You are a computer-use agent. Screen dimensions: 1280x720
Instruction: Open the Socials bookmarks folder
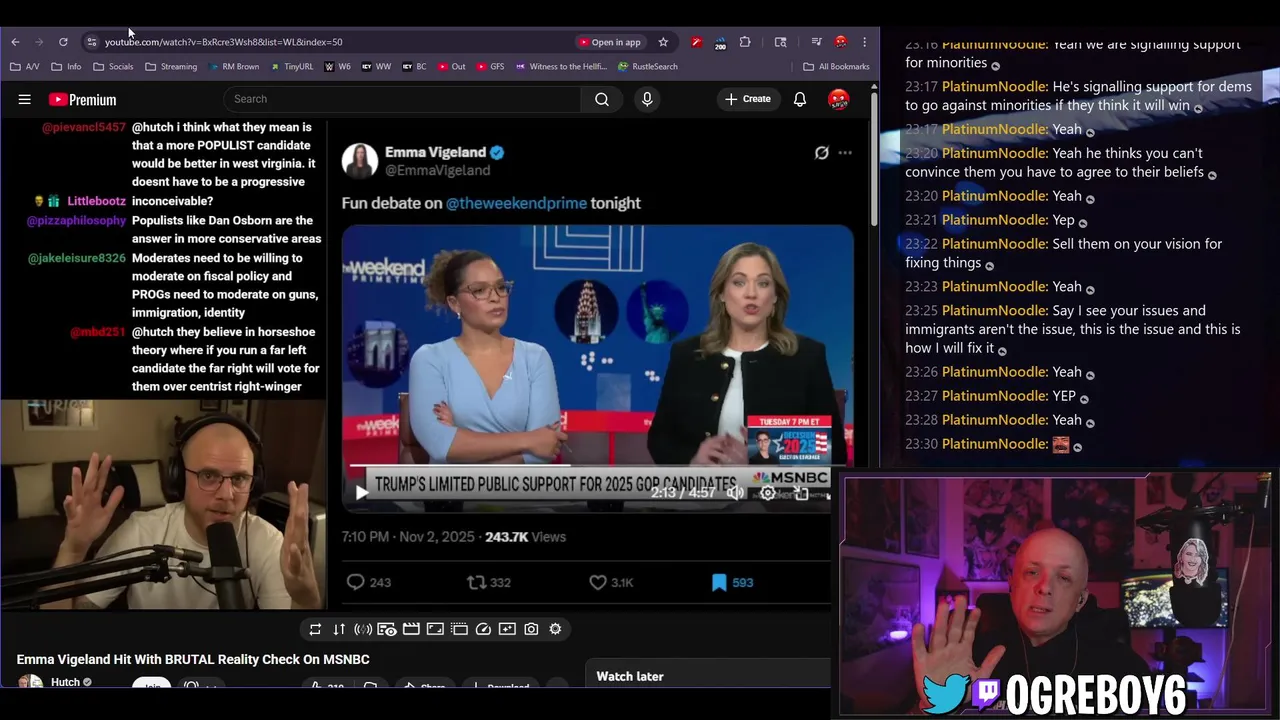click(113, 67)
